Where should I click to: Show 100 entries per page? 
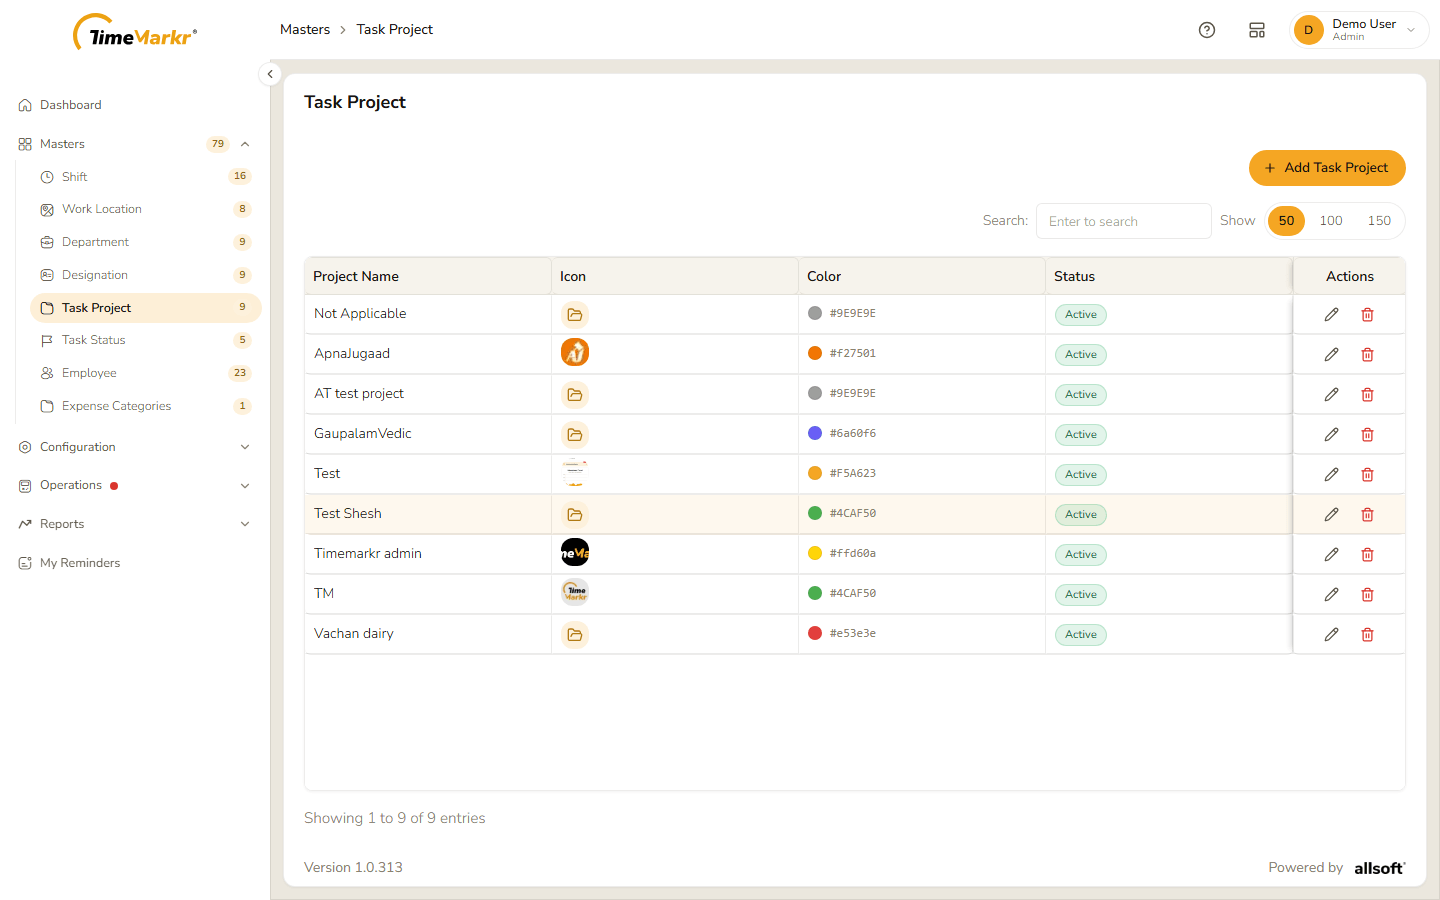(x=1331, y=221)
